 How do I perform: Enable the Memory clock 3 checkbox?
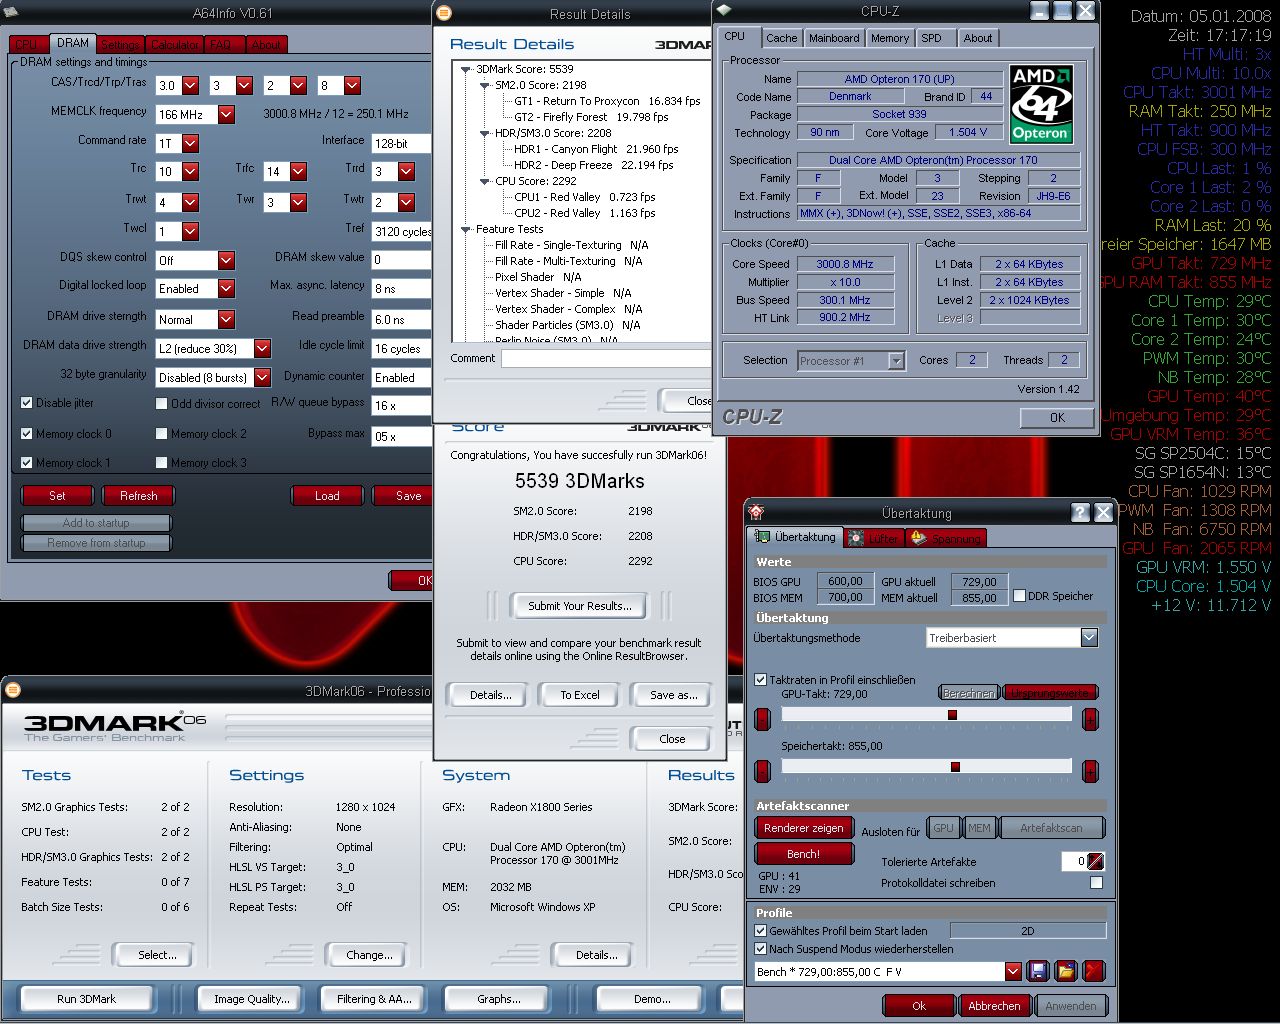tap(161, 463)
